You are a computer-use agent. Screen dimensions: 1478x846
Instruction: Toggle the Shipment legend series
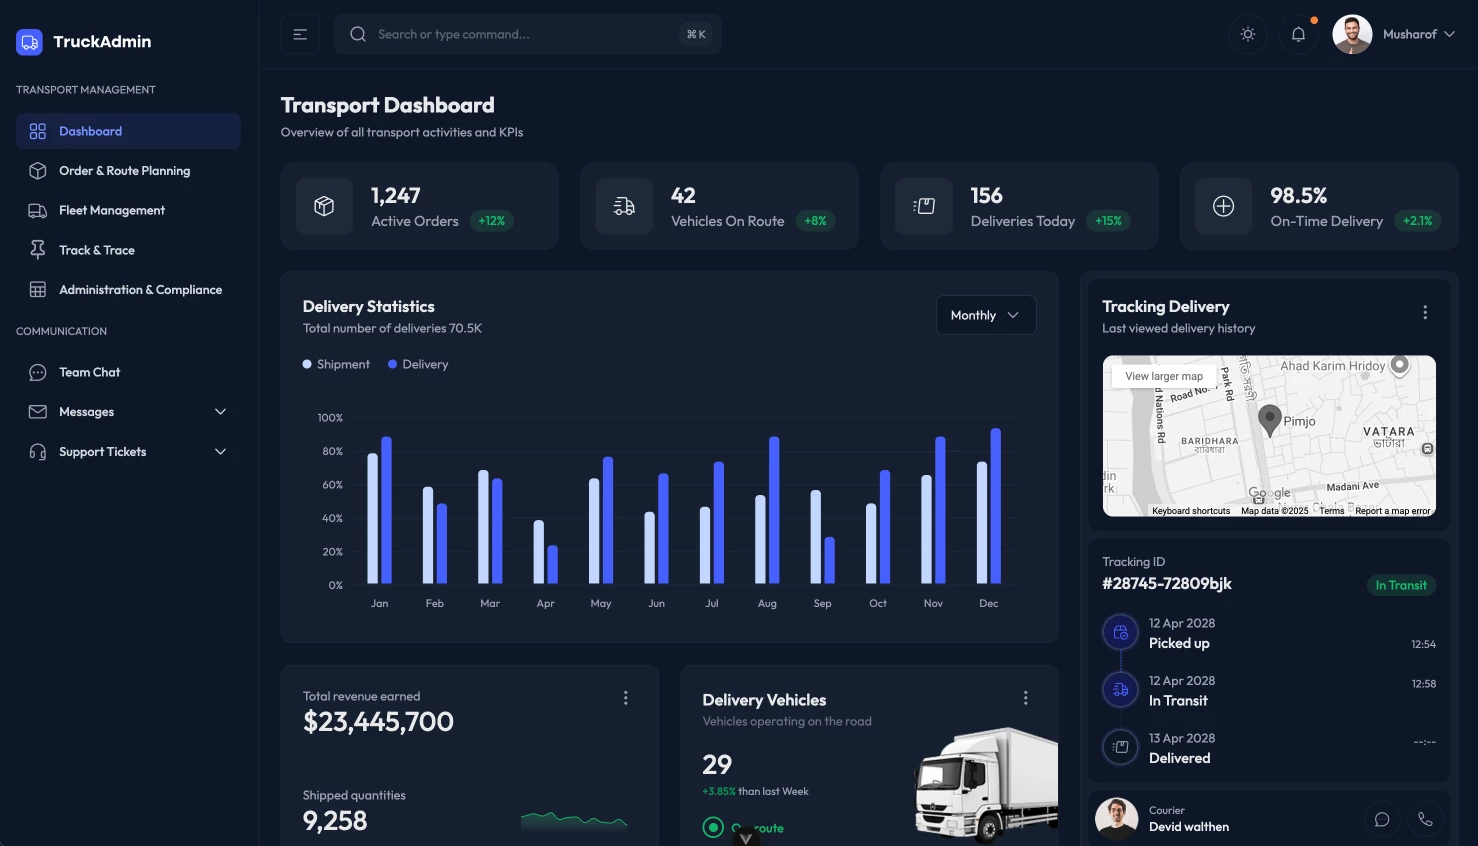coord(336,365)
